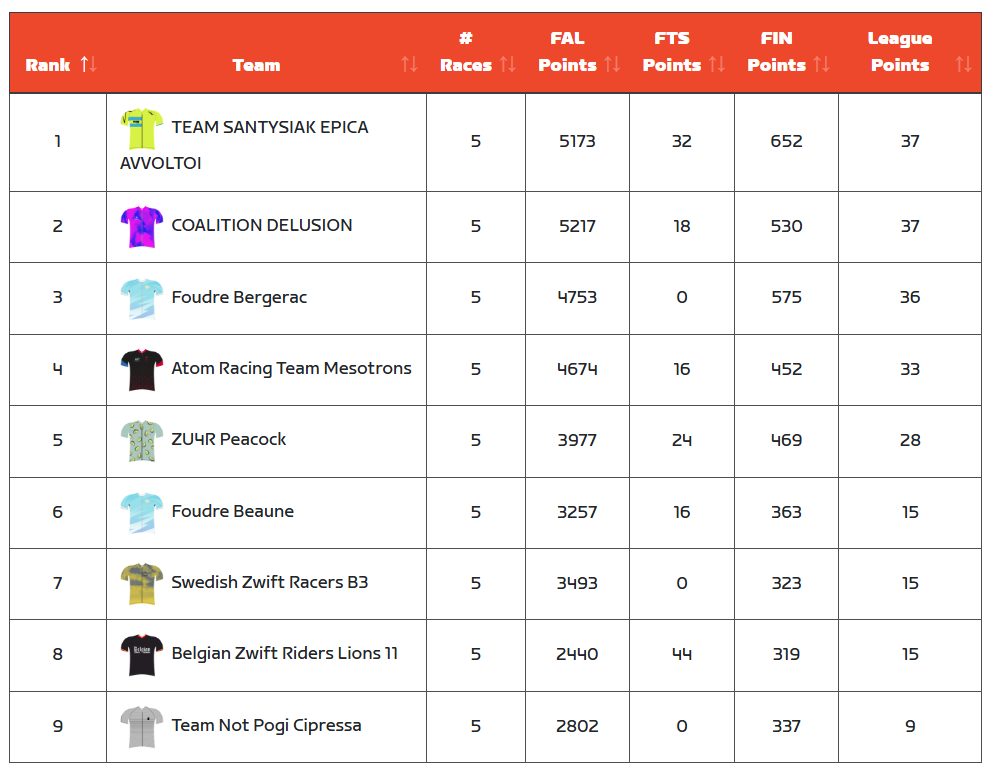The image size is (994, 776).
Task: Select FAL Points value 5217
Action: pyautogui.click(x=577, y=227)
